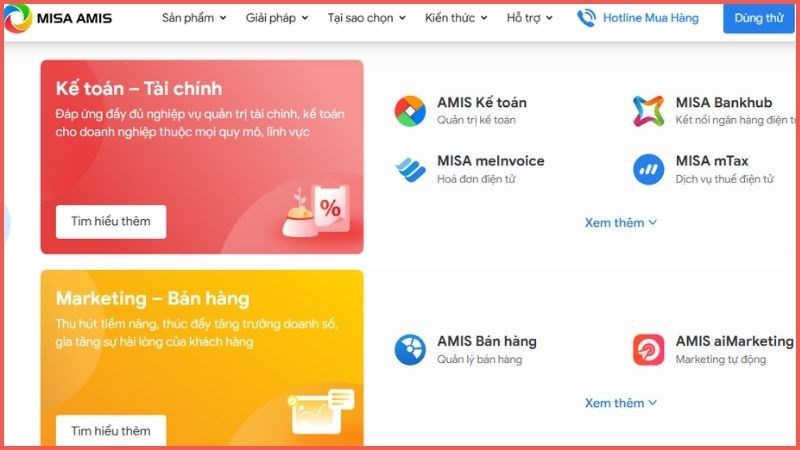Expand the Sản phẩm menu
This screenshot has height=450, width=800.
click(194, 18)
